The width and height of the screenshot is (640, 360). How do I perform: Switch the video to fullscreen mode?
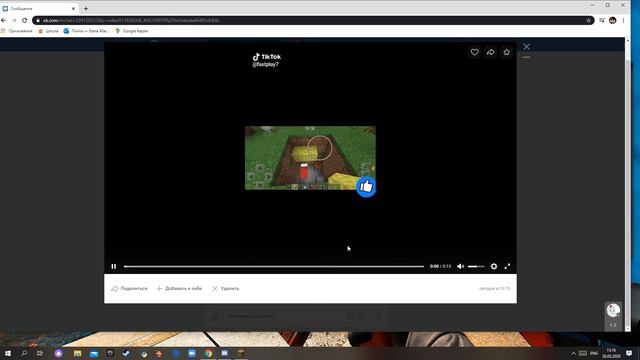point(507,266)
